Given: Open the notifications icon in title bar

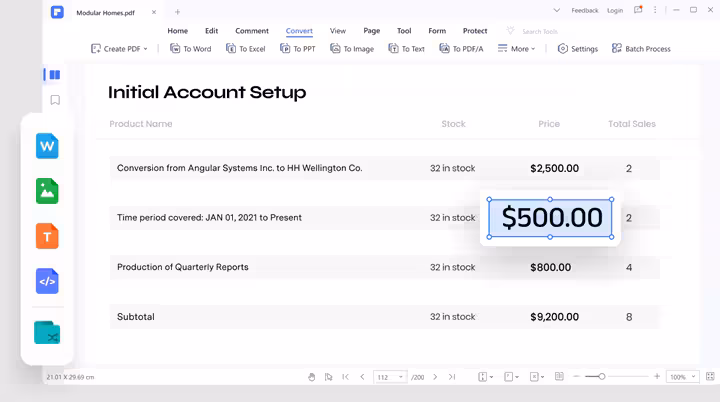Looking at the screenshot, I should pyautogui.click(x=638, y=10).
